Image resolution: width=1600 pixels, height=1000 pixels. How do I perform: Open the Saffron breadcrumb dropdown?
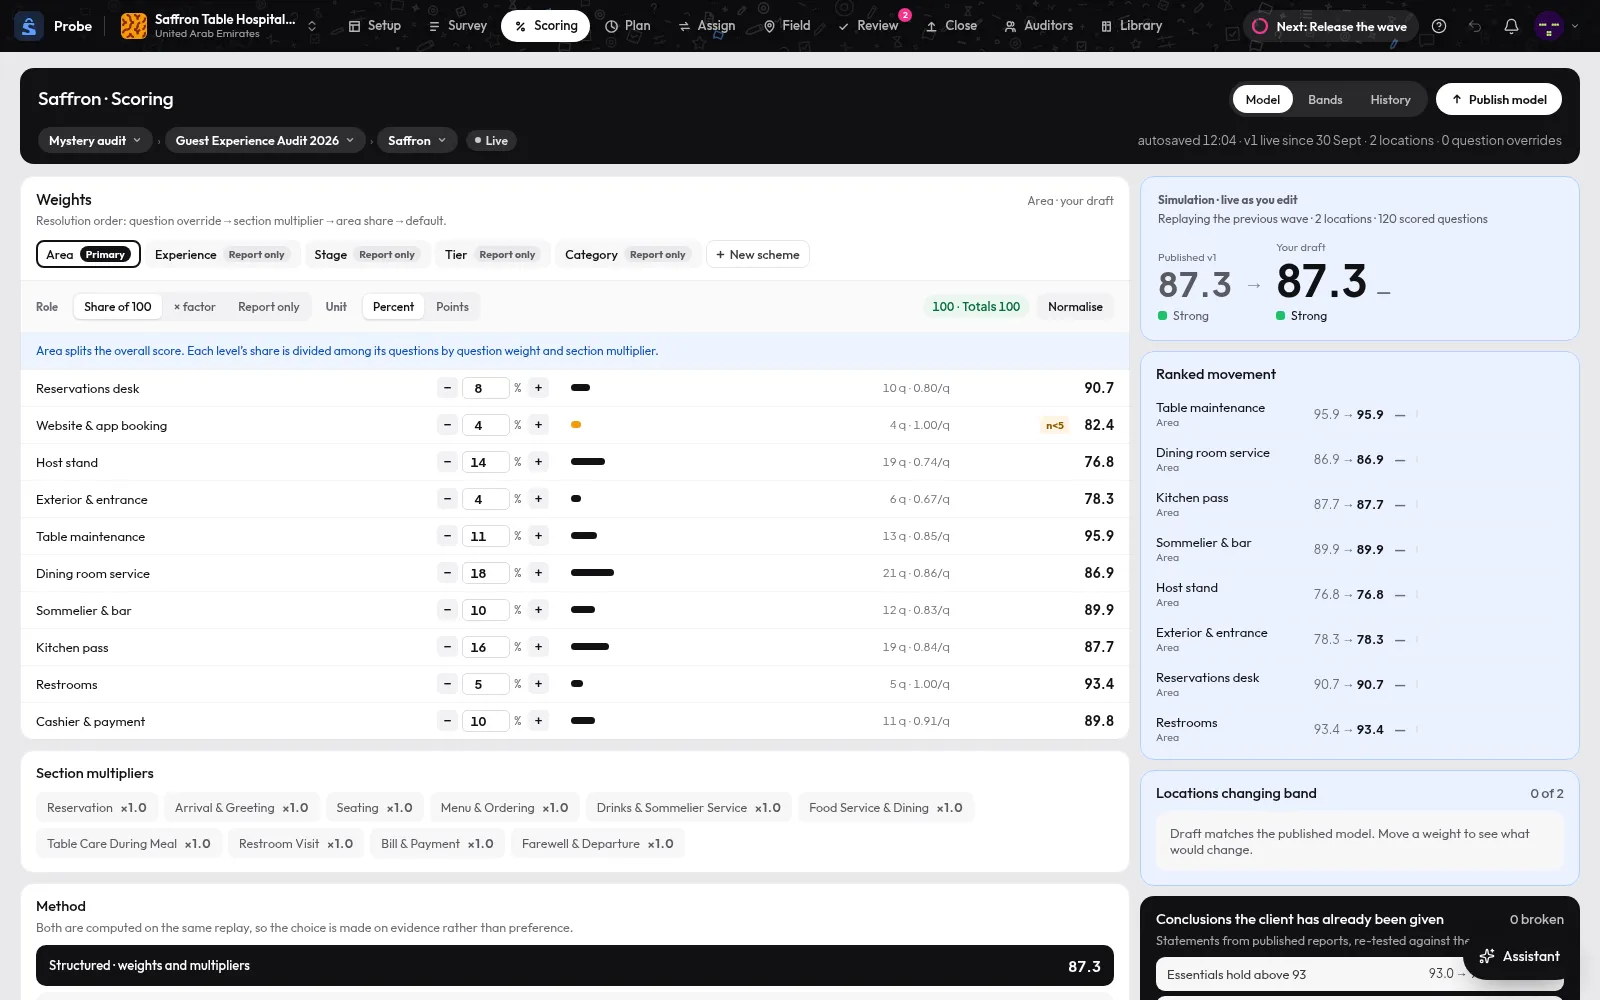pyautogui.click(x=417, y=140)
